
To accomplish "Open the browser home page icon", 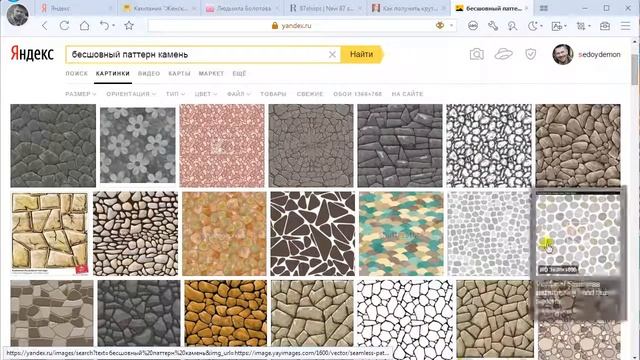I will click(x=84, y=26).
